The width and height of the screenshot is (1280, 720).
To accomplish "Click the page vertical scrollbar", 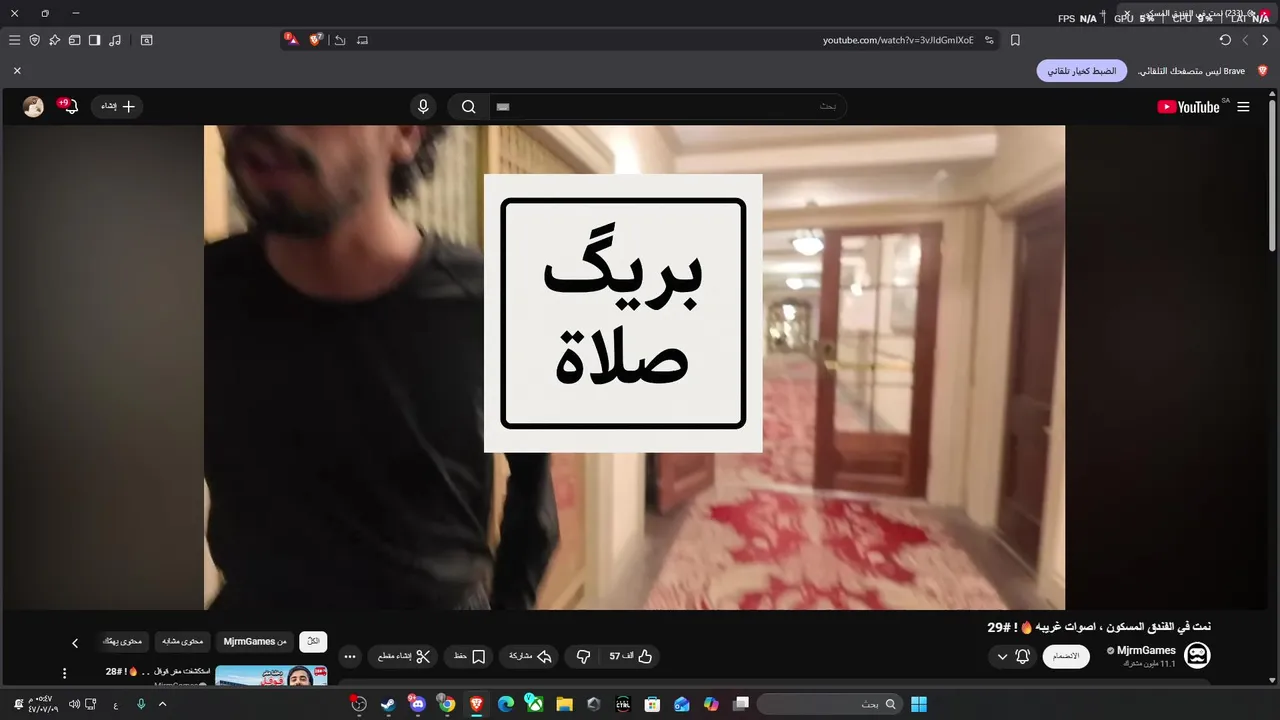I will coord(1272,175).
